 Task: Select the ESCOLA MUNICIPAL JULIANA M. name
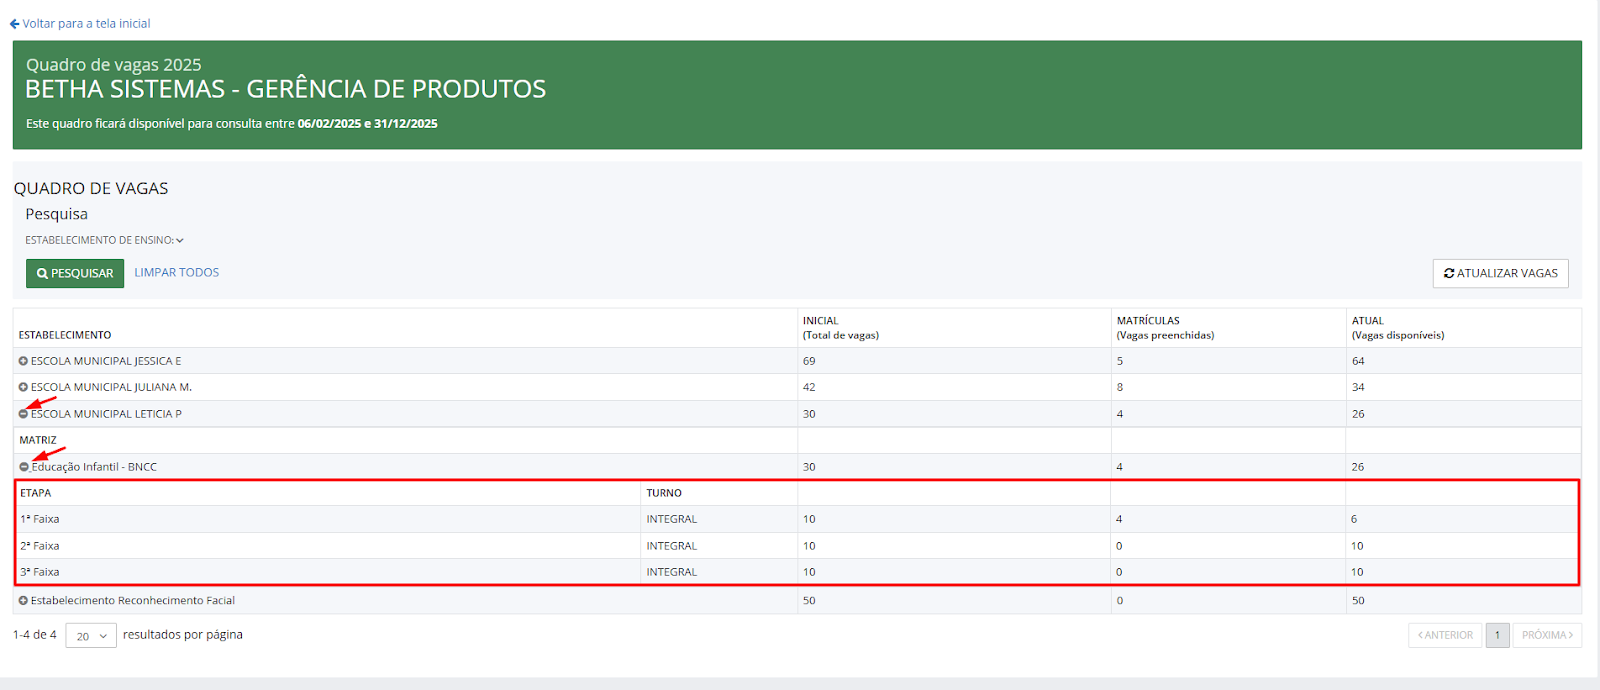click(x=111, y=387)
